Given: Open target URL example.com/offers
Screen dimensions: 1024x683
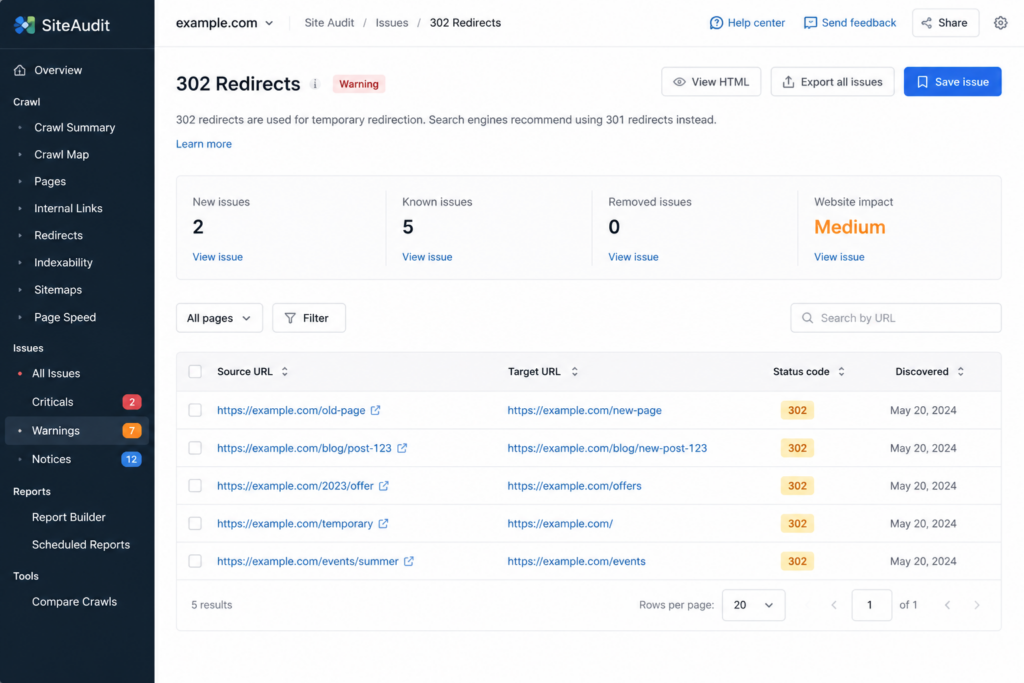Looking at the screenshot, I should coord(575,486).
